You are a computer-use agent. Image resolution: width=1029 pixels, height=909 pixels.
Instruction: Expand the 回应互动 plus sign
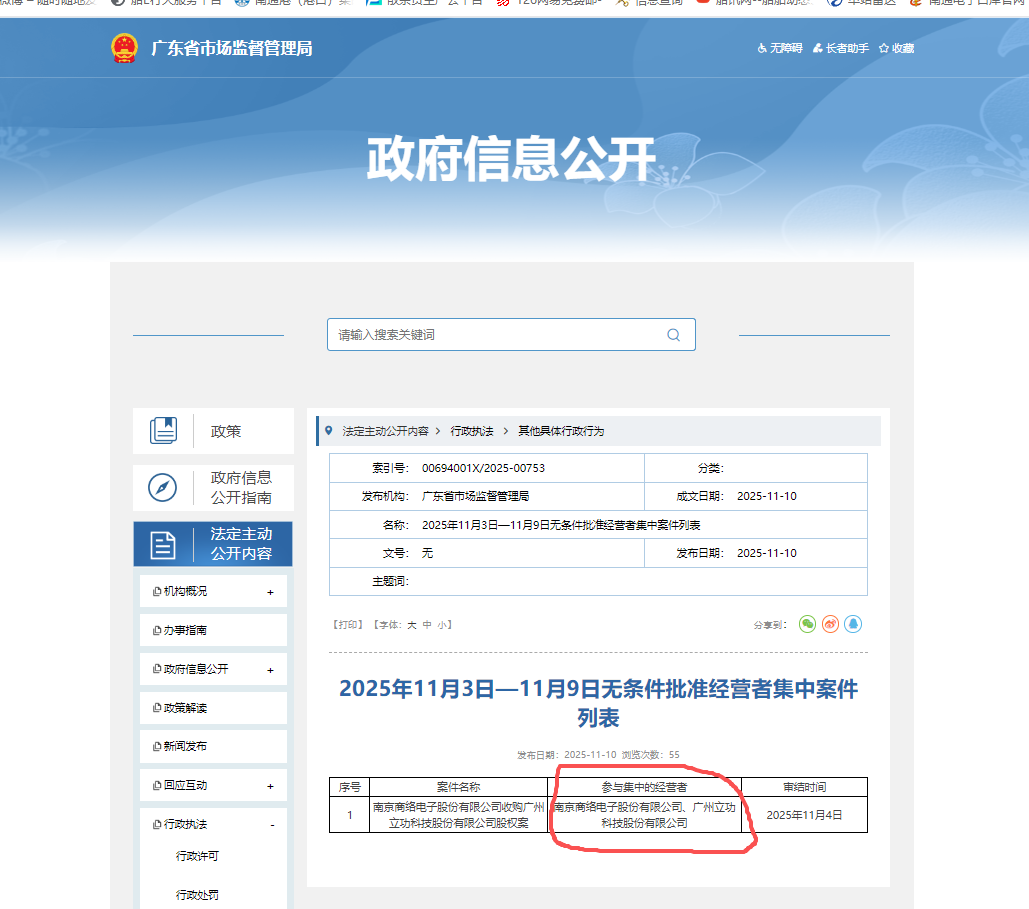tap(270, 786)
